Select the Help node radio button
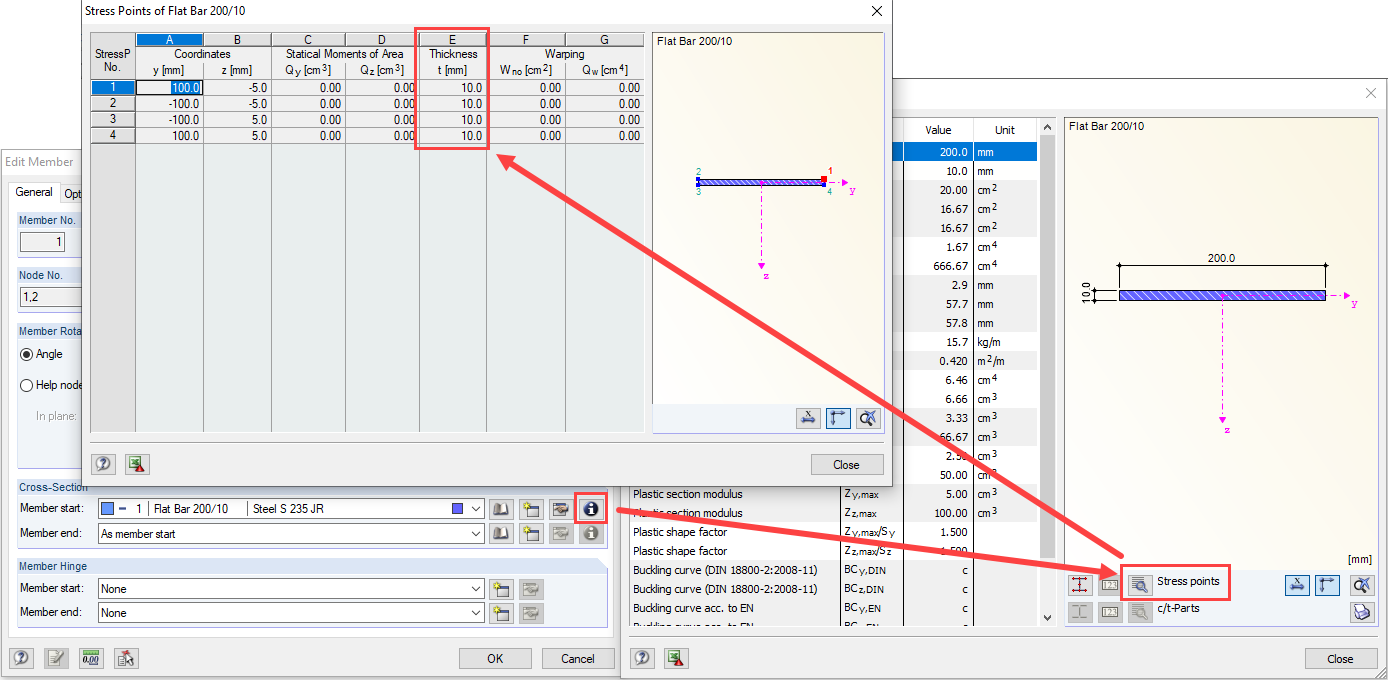This screenshot has width=1388, height=680. click(27, 385)
